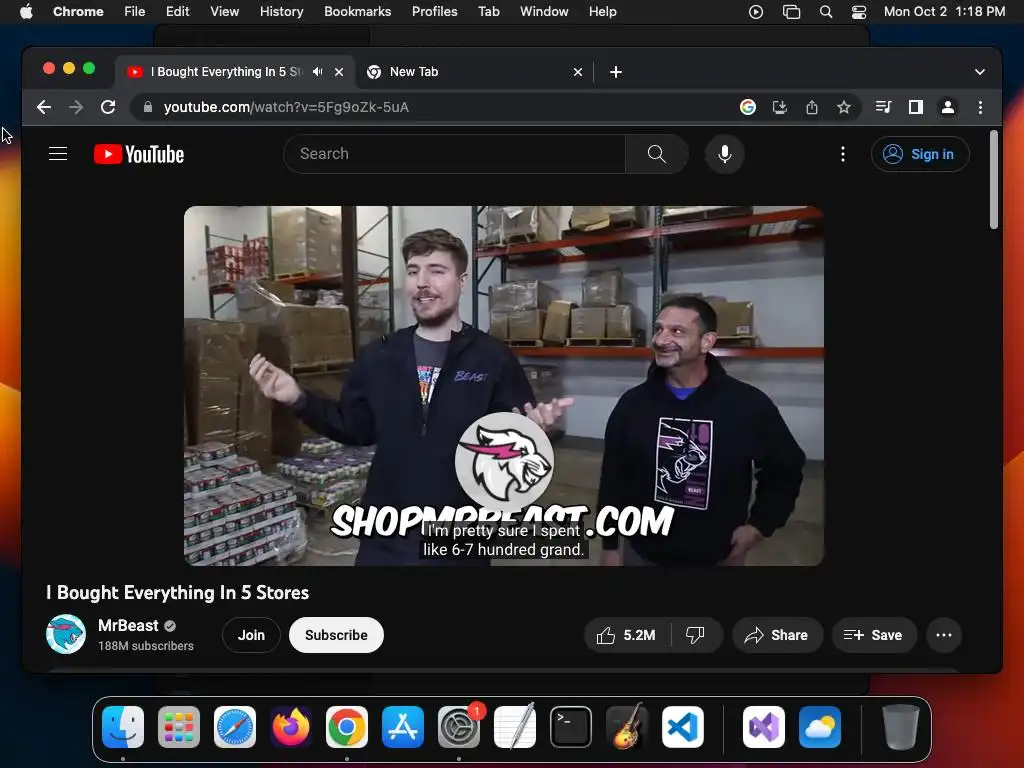1024x768 pixels.
Task: Save the video to a playlist
Action: 874,635
